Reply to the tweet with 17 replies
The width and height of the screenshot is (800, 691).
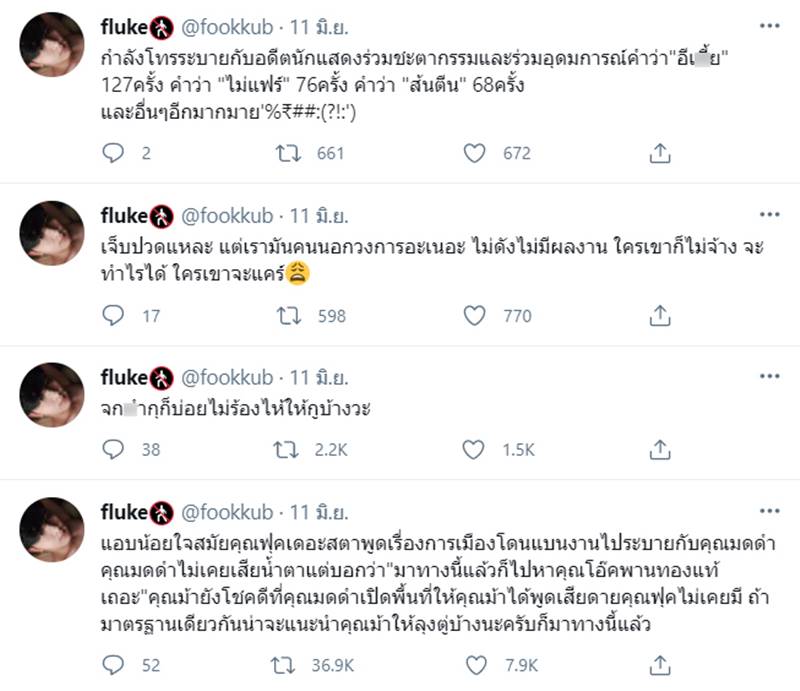114,316
